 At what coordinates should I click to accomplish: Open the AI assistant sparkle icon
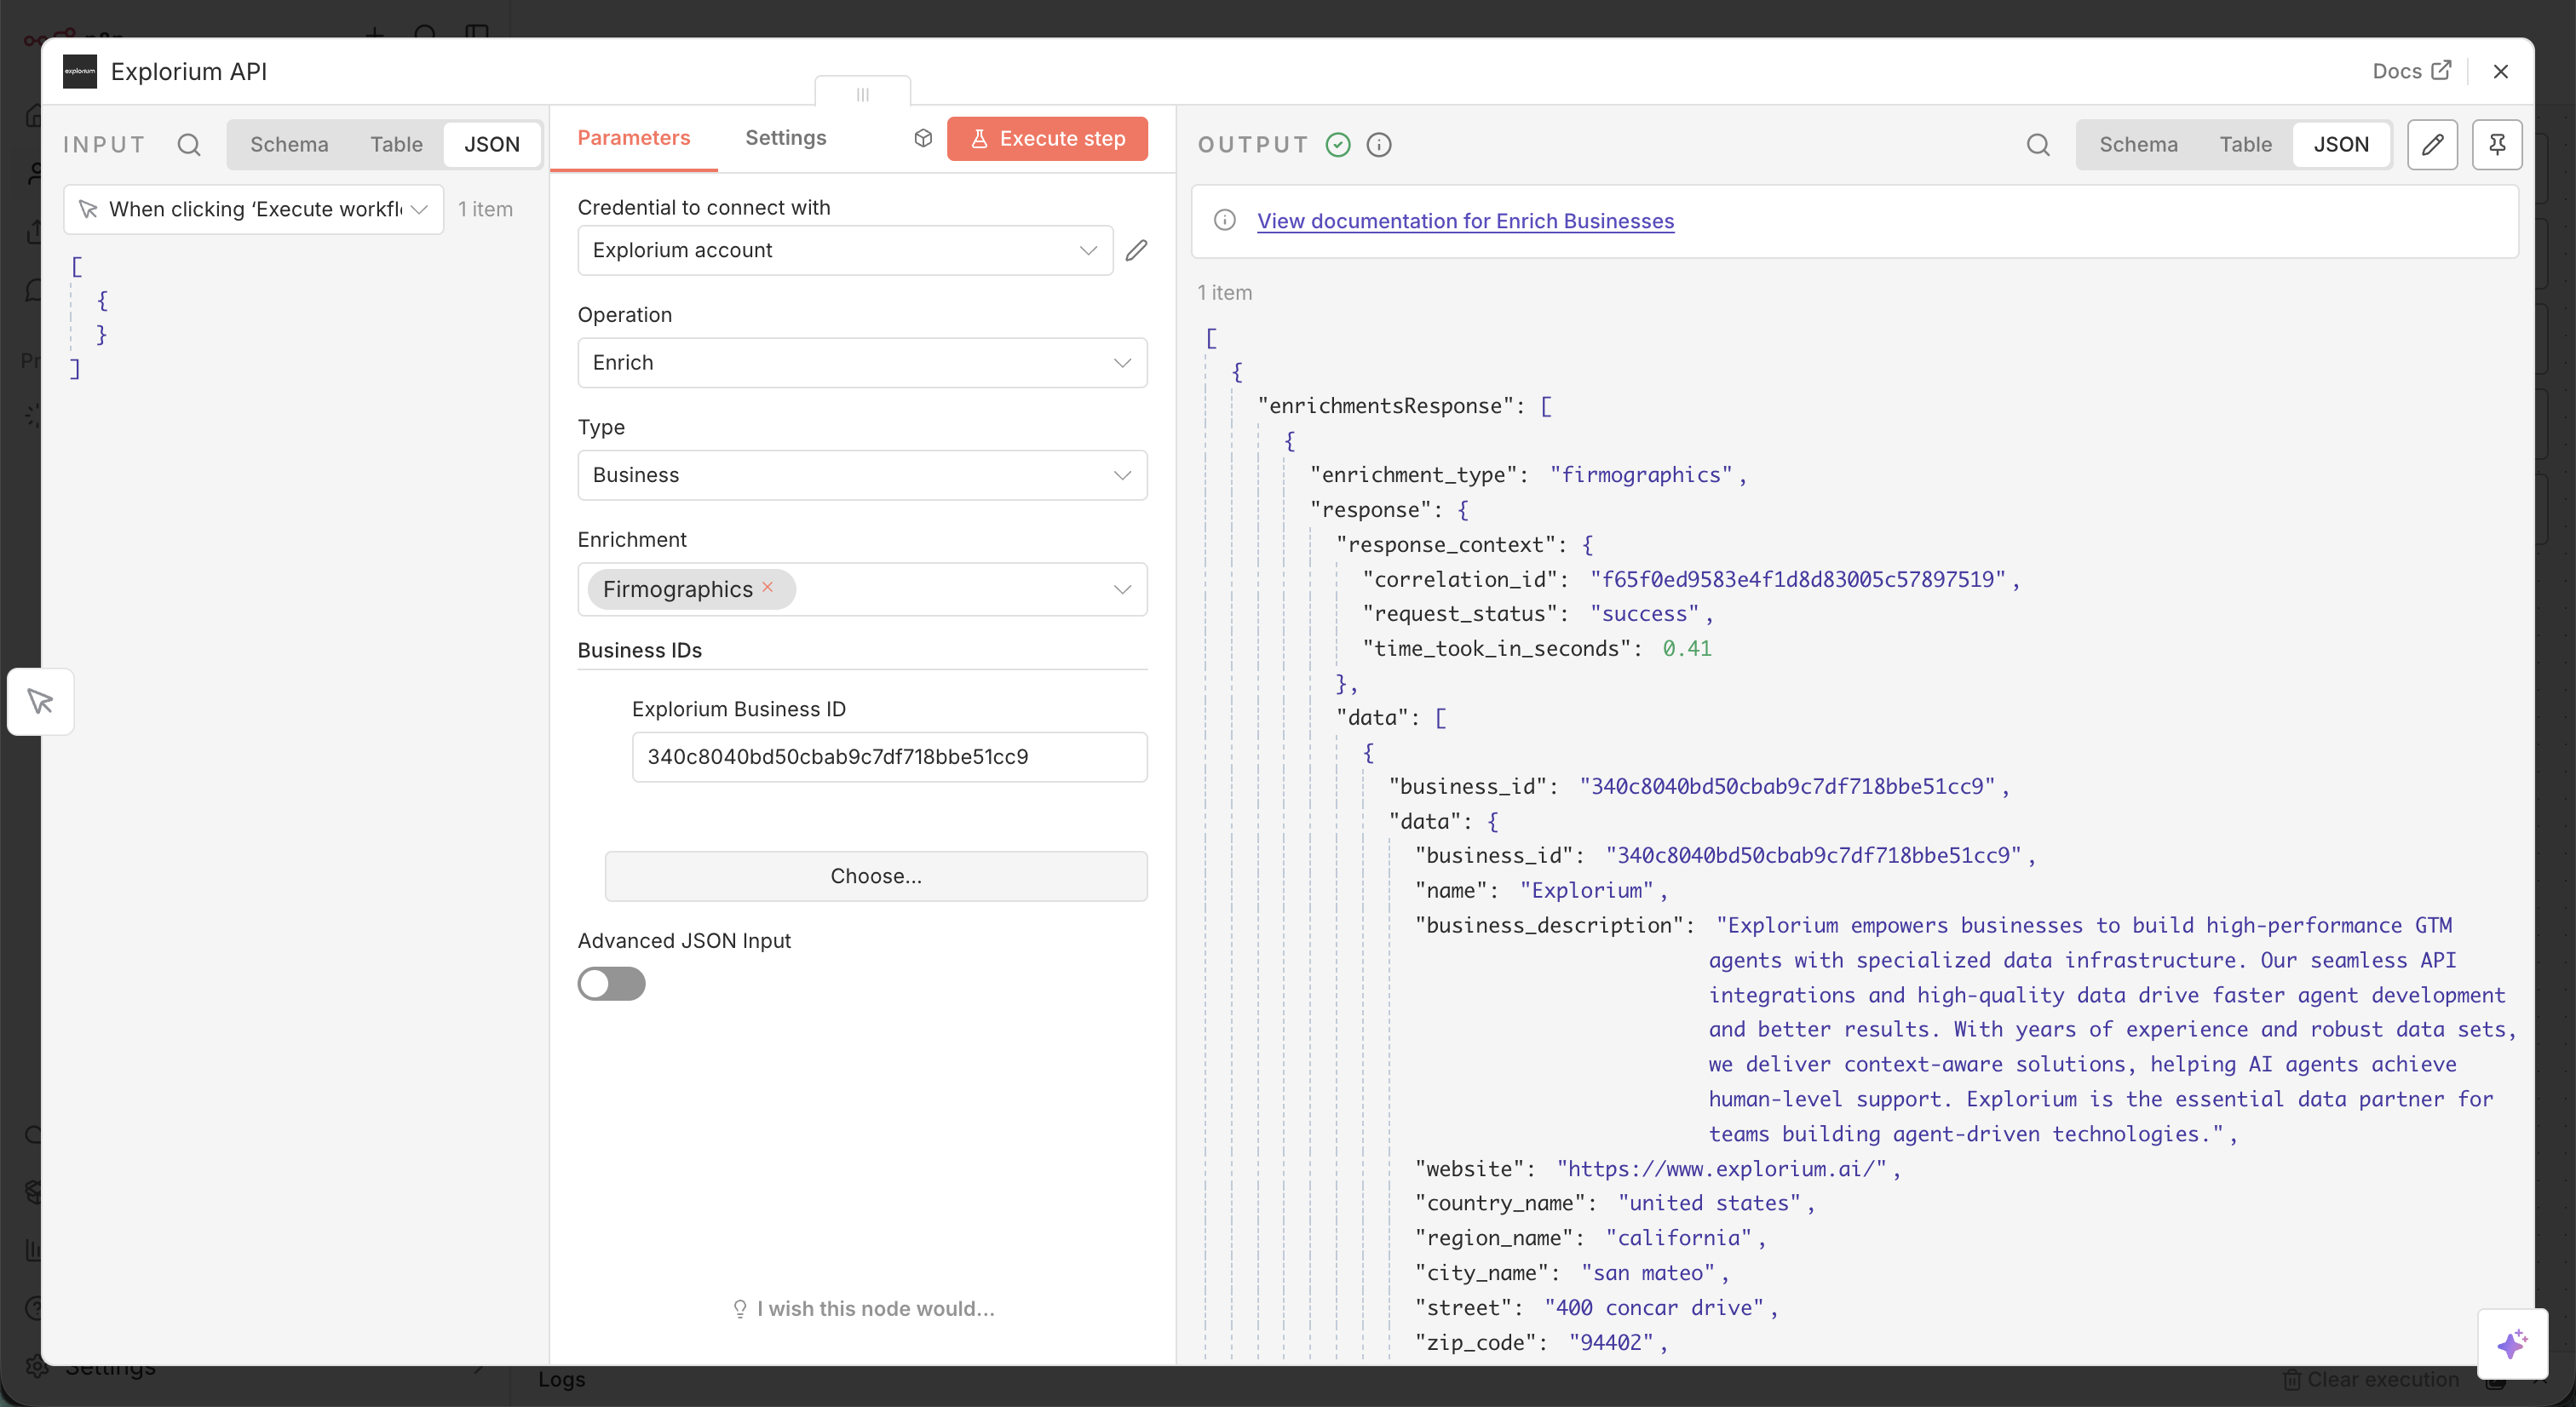coord(2512,1344)
